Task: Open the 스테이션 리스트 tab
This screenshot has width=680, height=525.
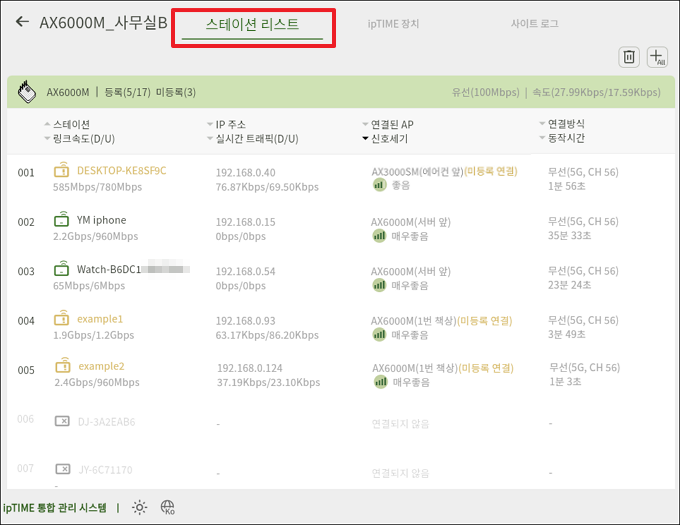Action: click(x=252, y=24)
